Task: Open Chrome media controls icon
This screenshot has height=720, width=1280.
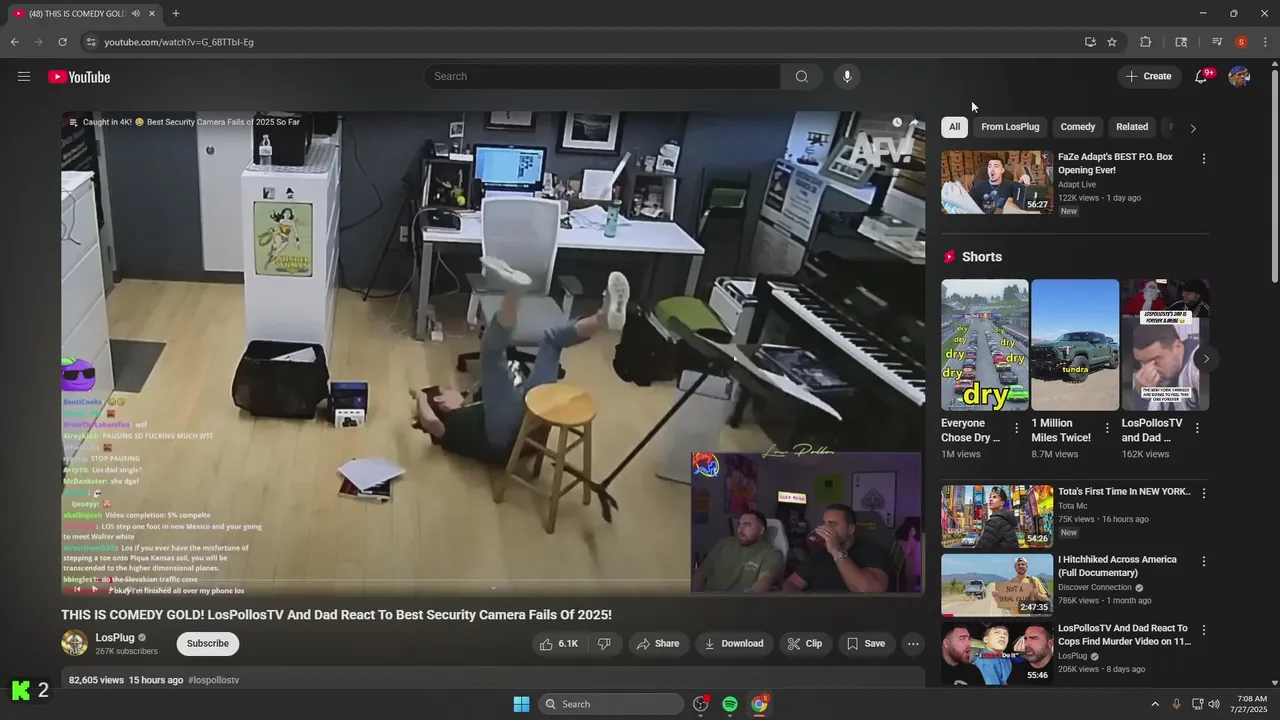Action: click(1217, 42)
